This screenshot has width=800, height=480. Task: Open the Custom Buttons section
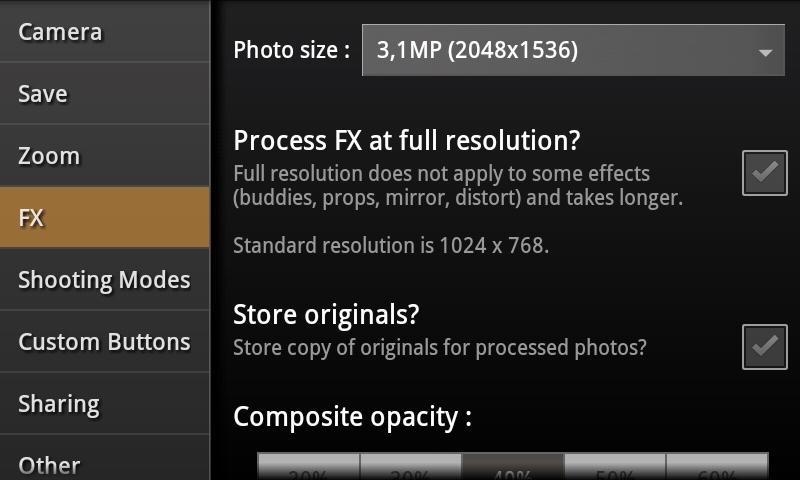click(x=104, y=342)
